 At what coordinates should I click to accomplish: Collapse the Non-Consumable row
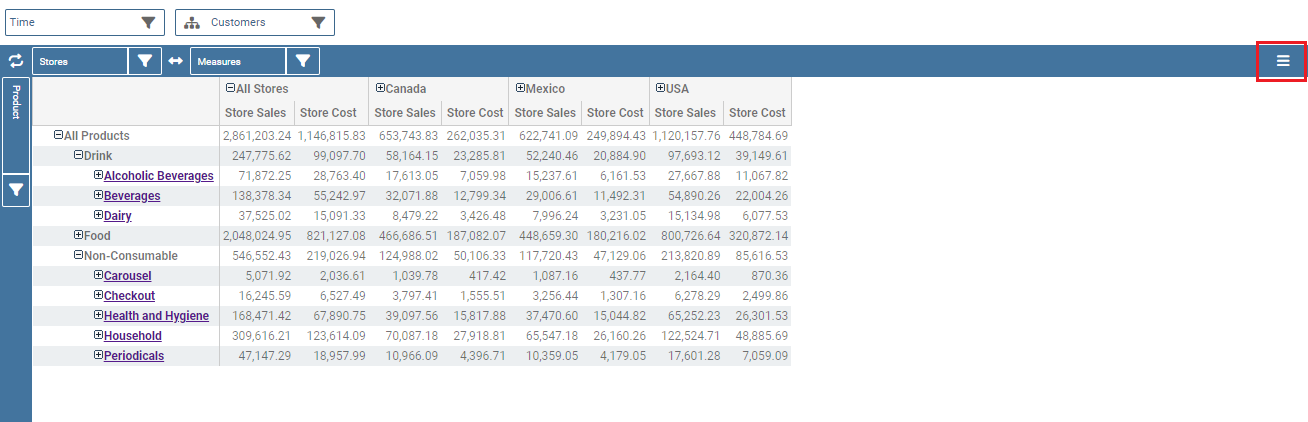pyautogui.click(x=78, y=255)
